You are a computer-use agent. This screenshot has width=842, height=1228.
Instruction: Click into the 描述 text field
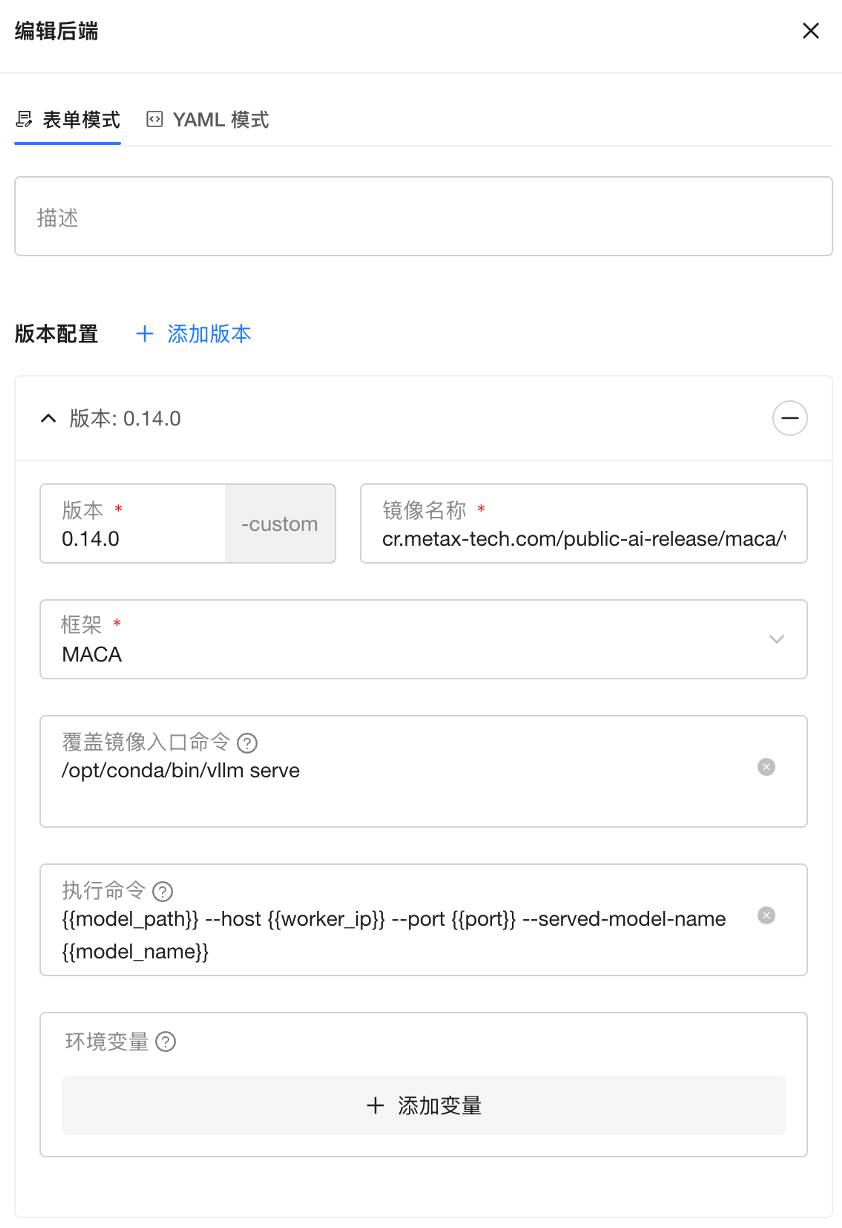(x=423, y=217)
